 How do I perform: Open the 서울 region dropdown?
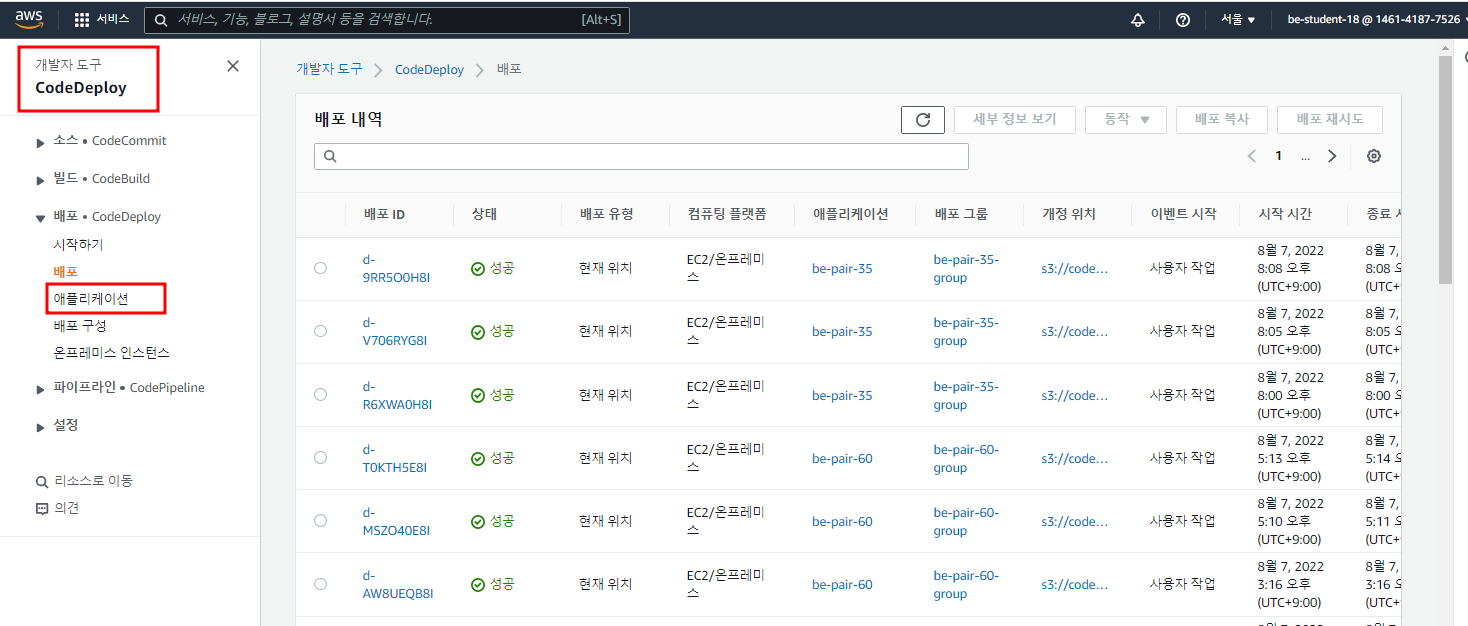click(x=1237, y=20)
